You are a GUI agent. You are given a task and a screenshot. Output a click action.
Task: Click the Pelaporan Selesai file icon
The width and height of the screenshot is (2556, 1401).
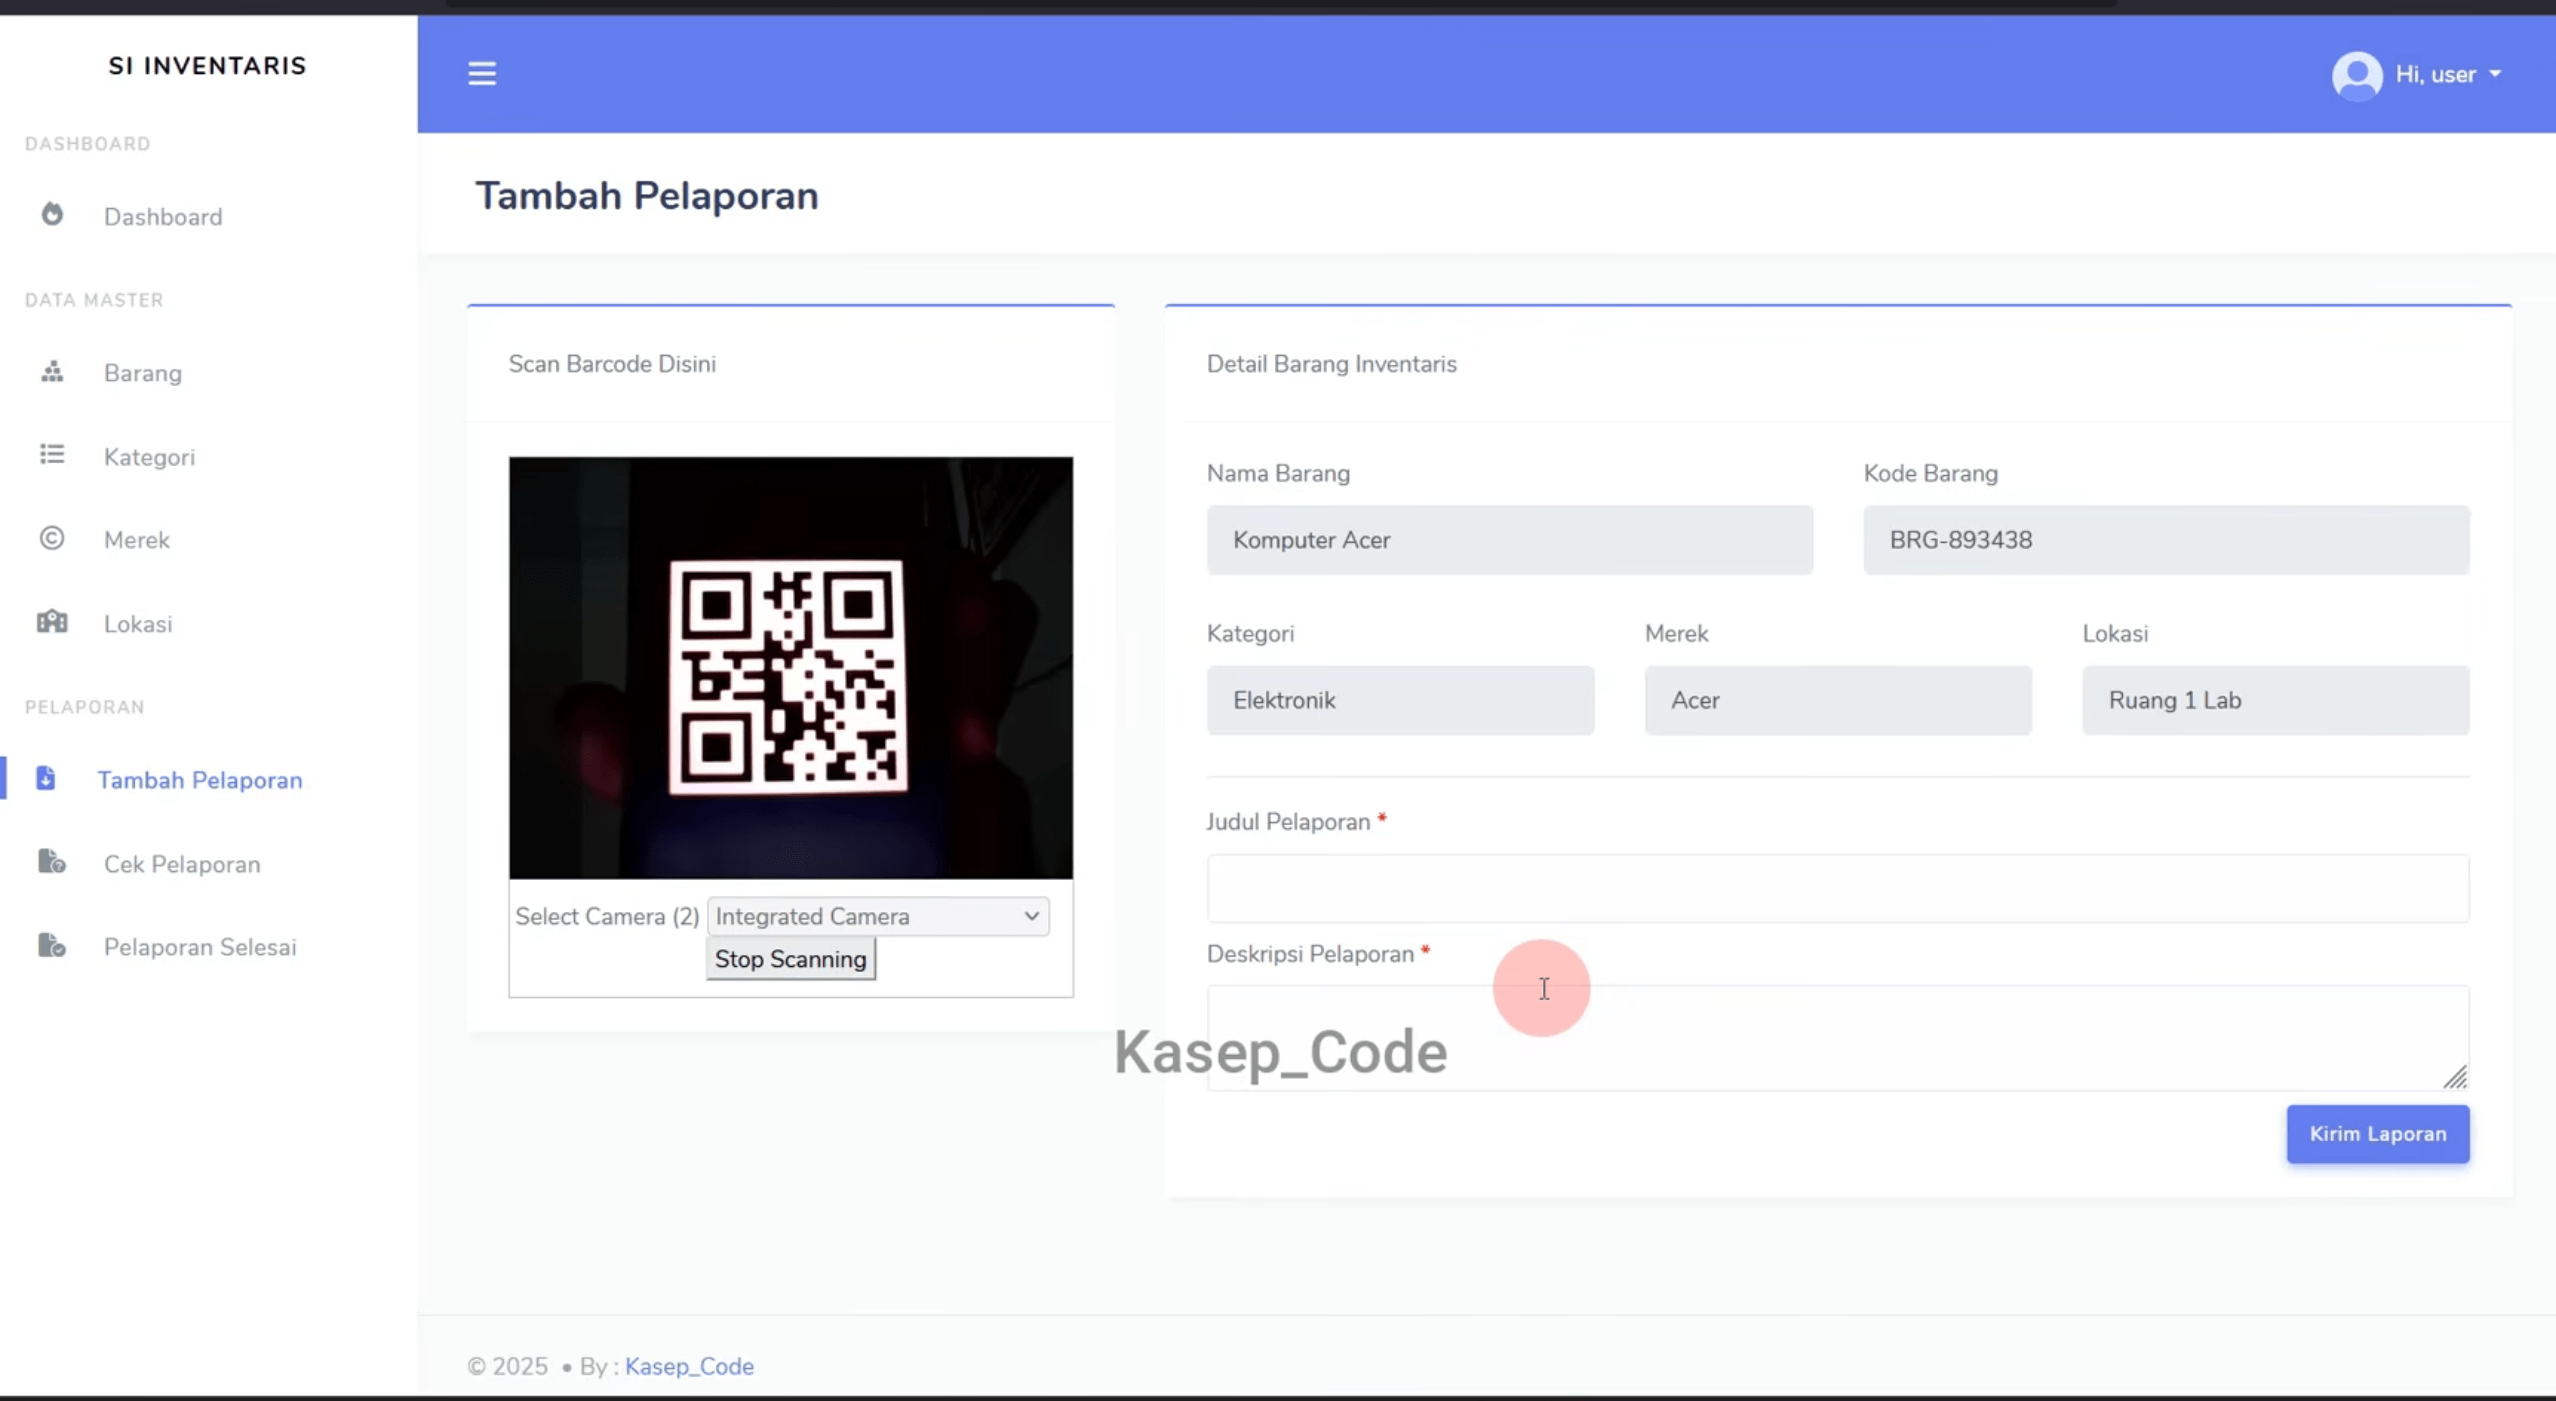coord(52,945)
